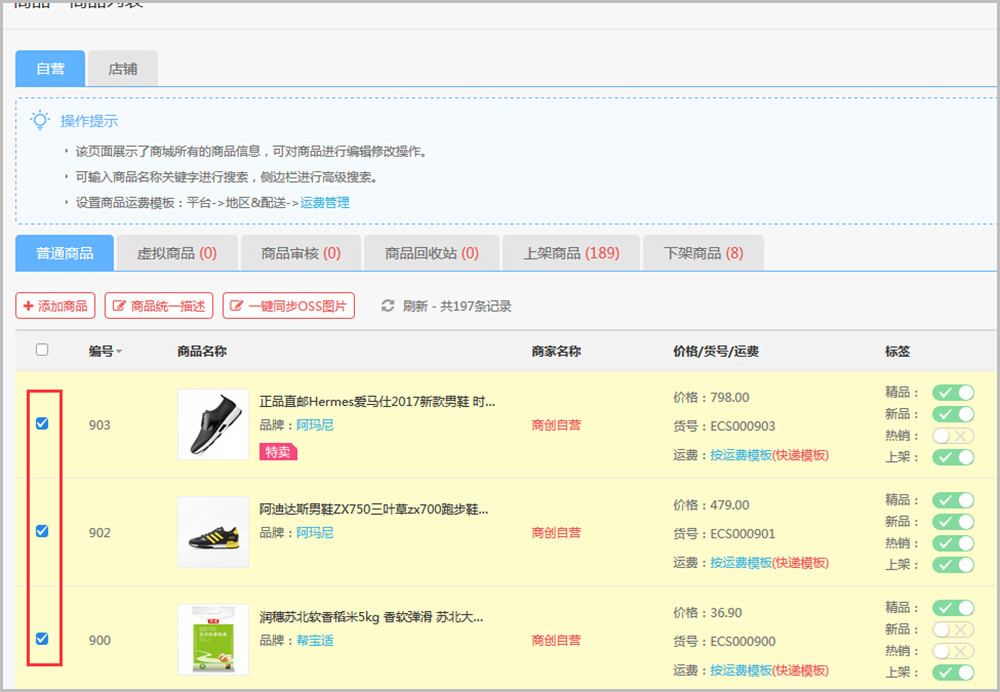Image resolution: width=1000 pixels, height=692 pixels.
Task: Disable 精品 toggle for product 902
Action: point(952,500)
